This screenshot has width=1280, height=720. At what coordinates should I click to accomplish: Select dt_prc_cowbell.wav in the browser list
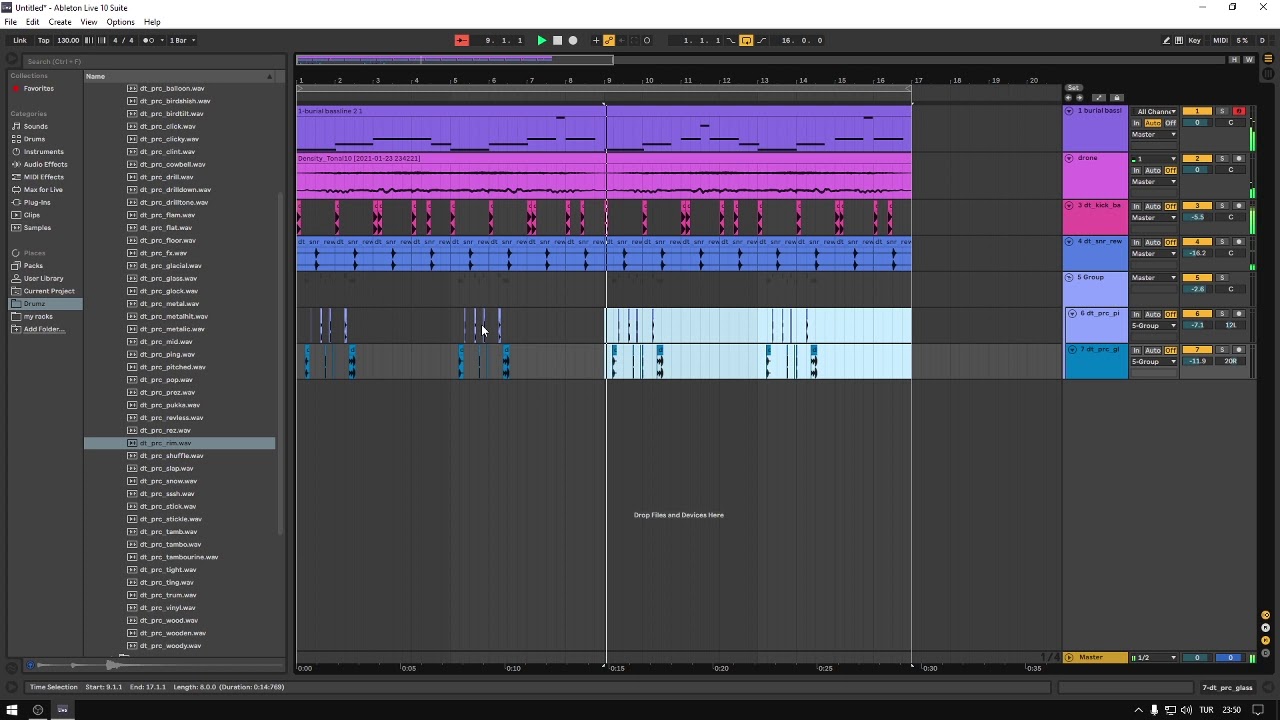[x=172, y=164]
